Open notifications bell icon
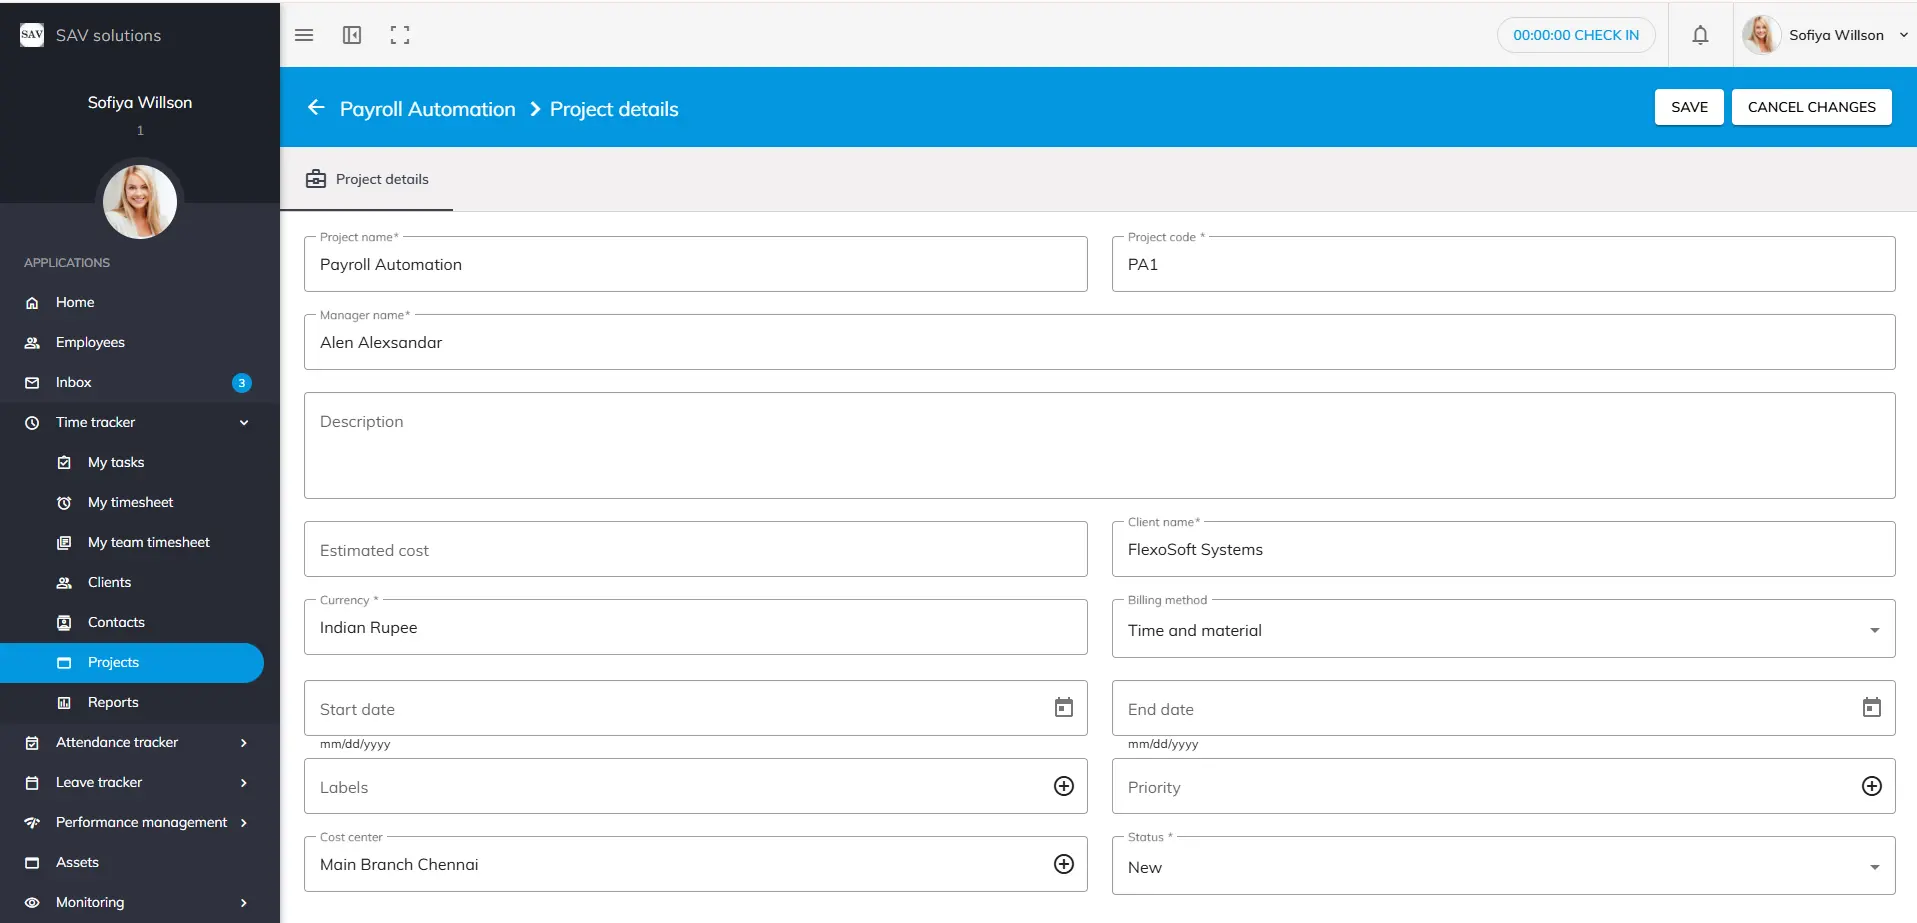Screen dimensions: 1917x923 [x=1700, y=35]
